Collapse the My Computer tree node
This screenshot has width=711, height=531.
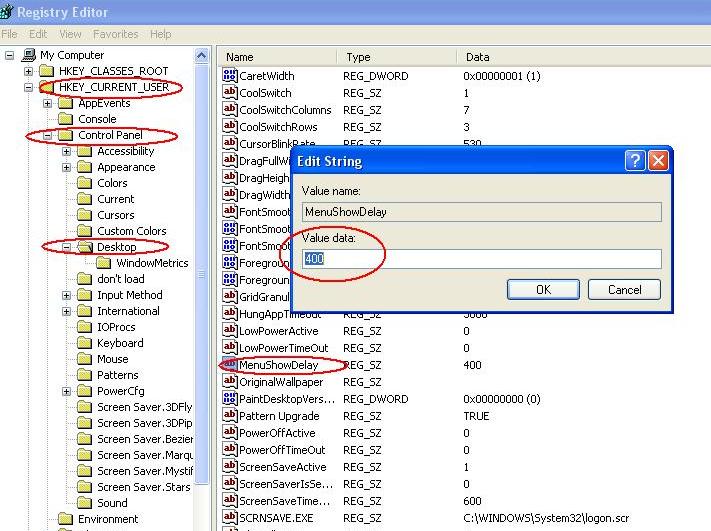(x=10, y=55)
